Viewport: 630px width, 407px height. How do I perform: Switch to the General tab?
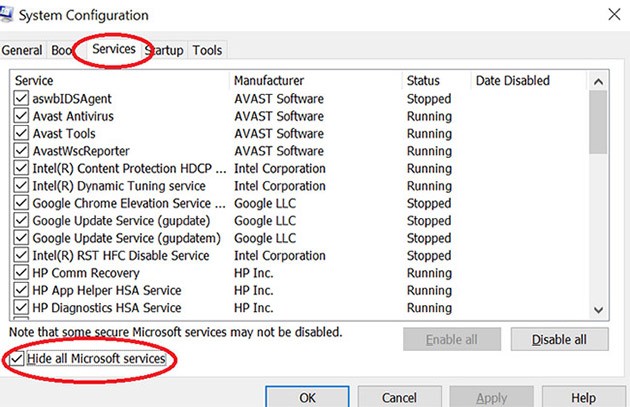tap(22, 50)
